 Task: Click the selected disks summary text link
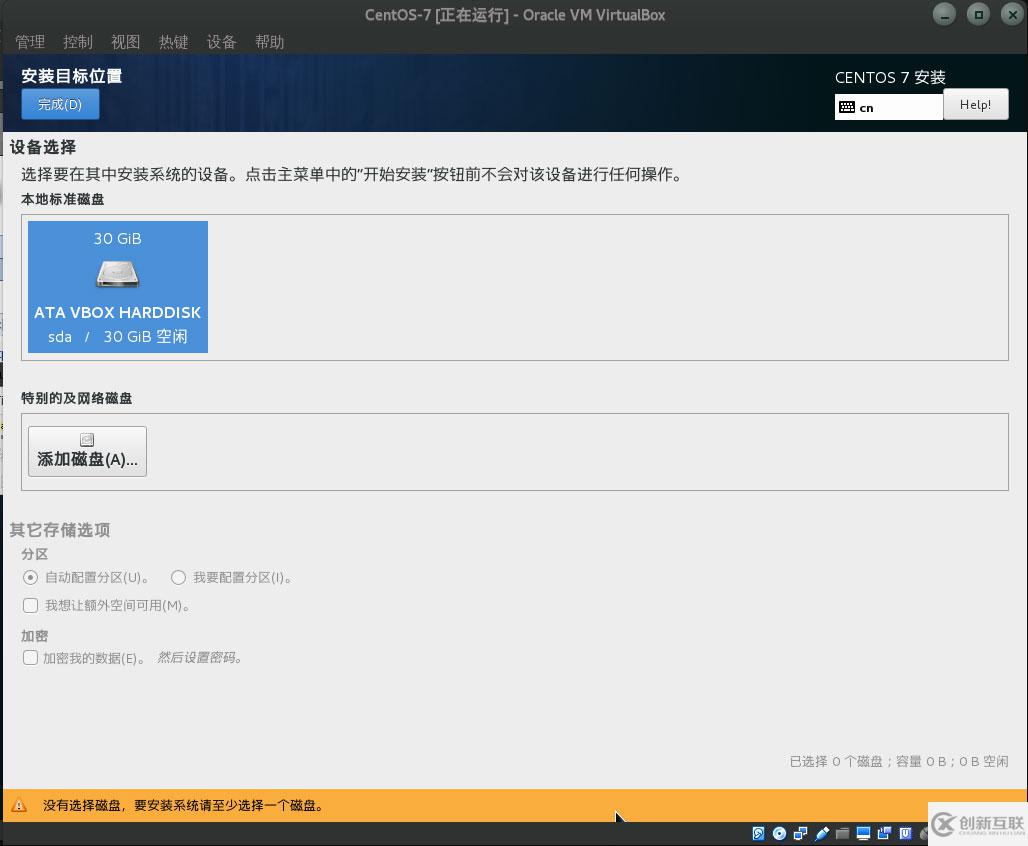(899, 761)
